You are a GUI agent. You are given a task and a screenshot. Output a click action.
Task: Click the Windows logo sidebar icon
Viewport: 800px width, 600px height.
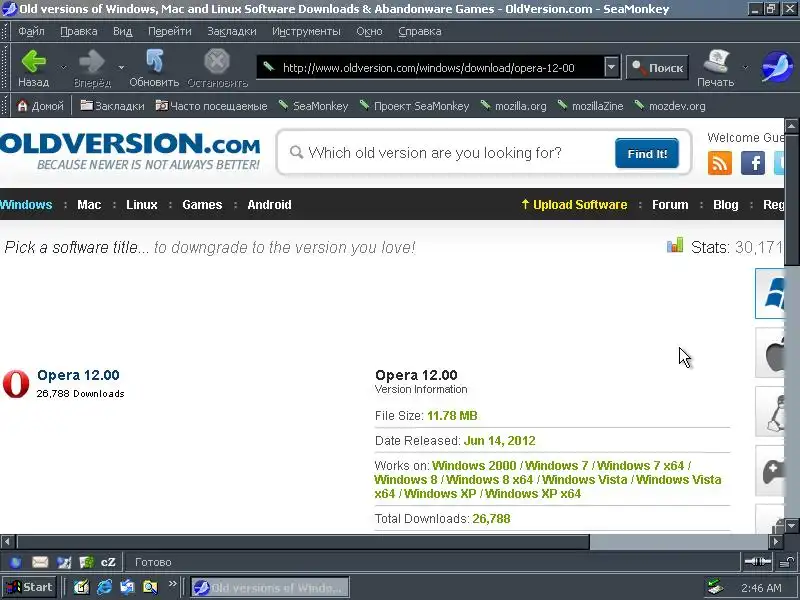coord(770,293)
